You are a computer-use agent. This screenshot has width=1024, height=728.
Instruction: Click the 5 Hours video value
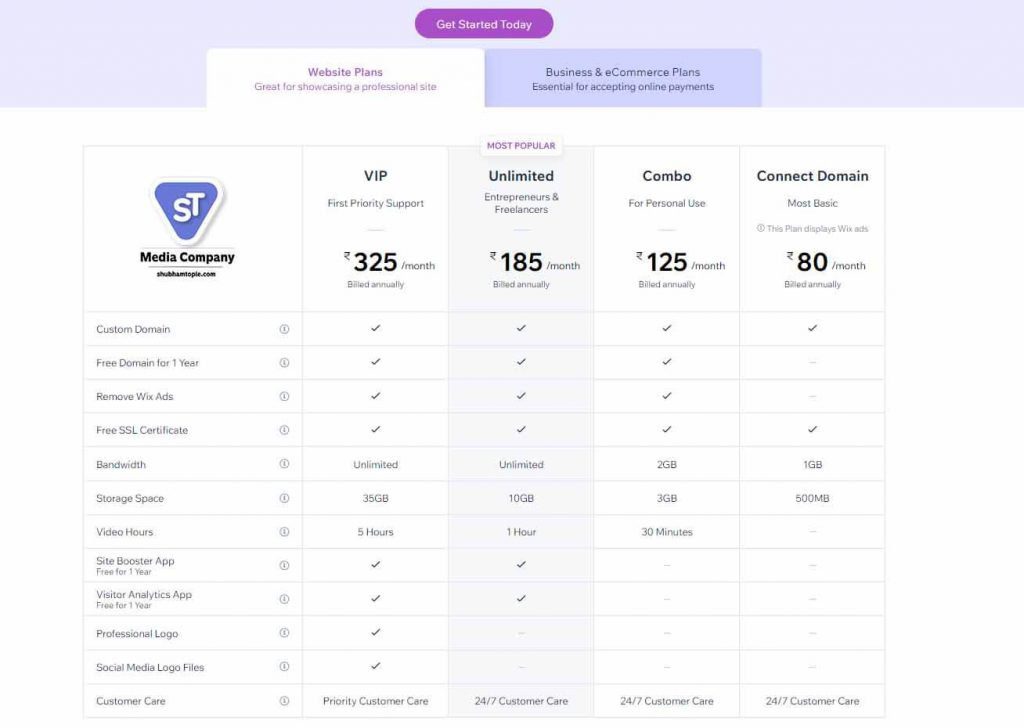(x=376, y=531)
